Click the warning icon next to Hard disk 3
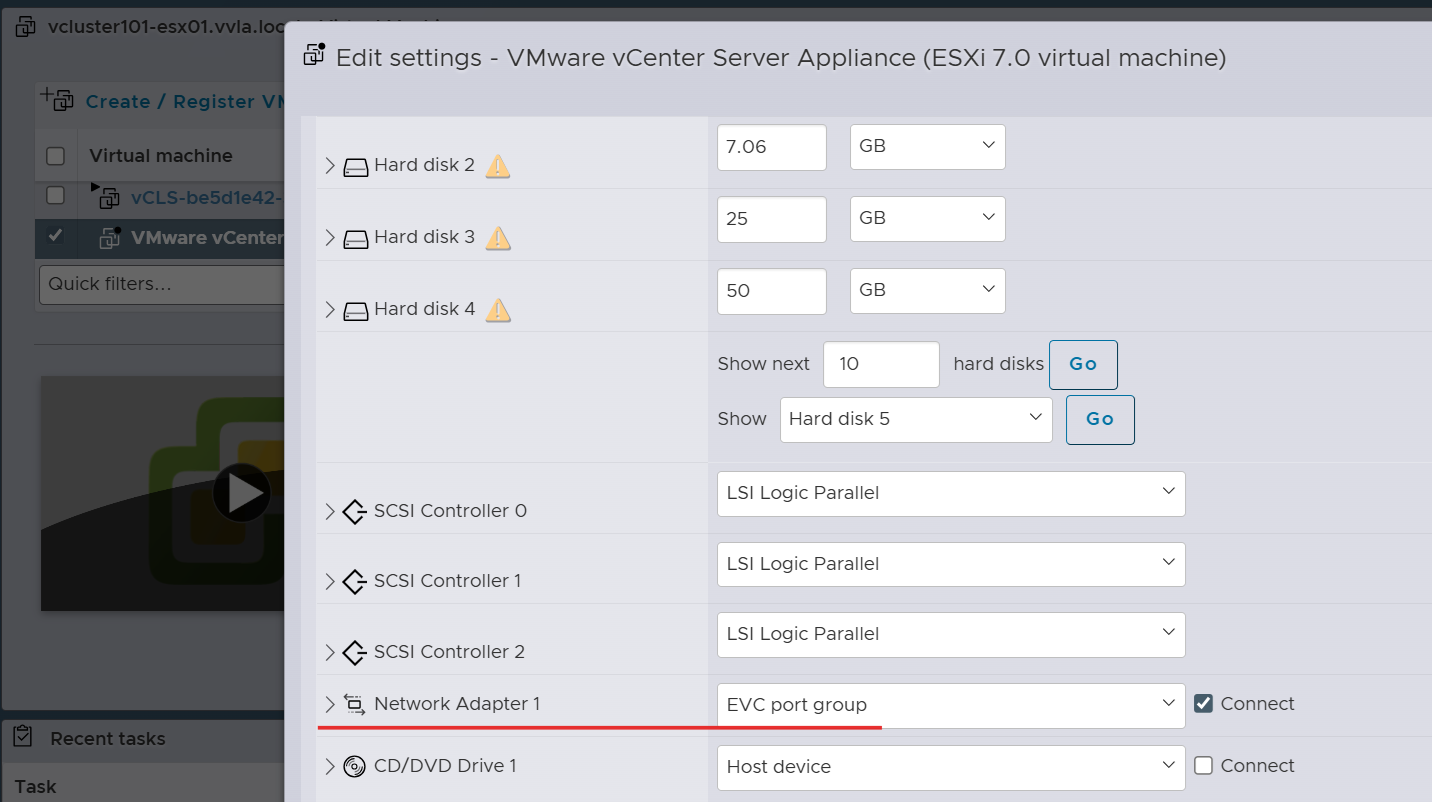 click(497, 238)
